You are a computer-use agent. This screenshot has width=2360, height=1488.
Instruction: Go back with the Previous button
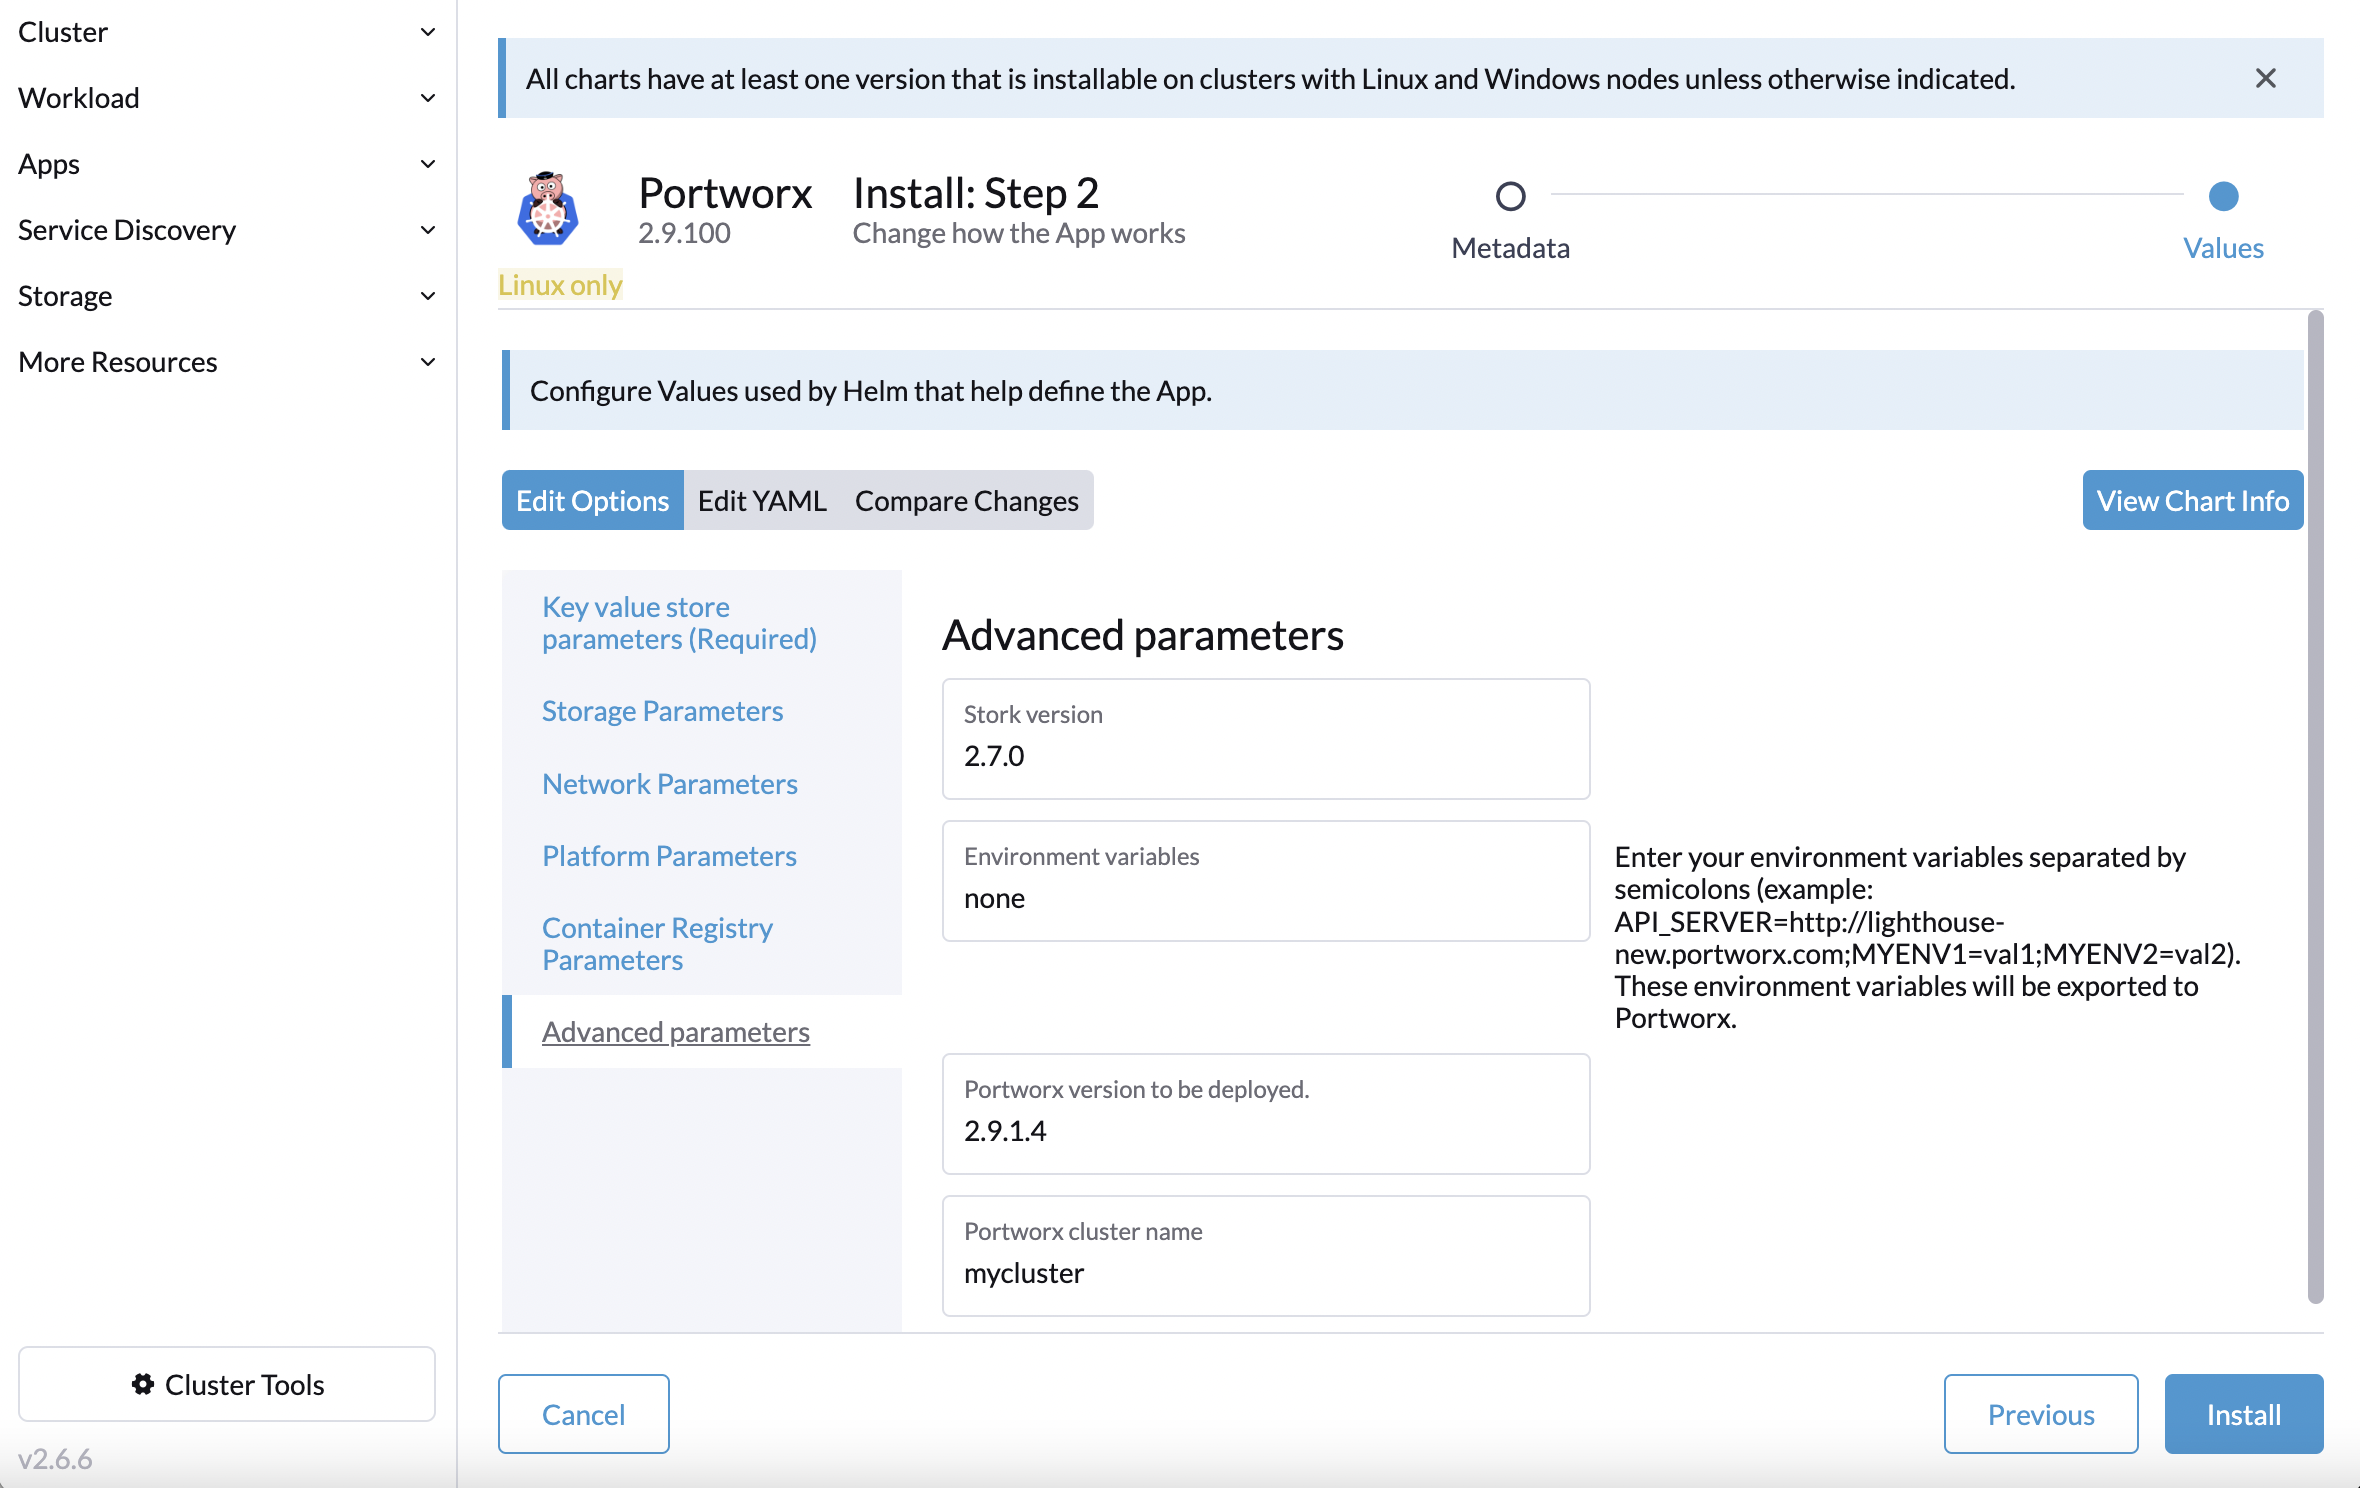click(x=2040, y=1414)
